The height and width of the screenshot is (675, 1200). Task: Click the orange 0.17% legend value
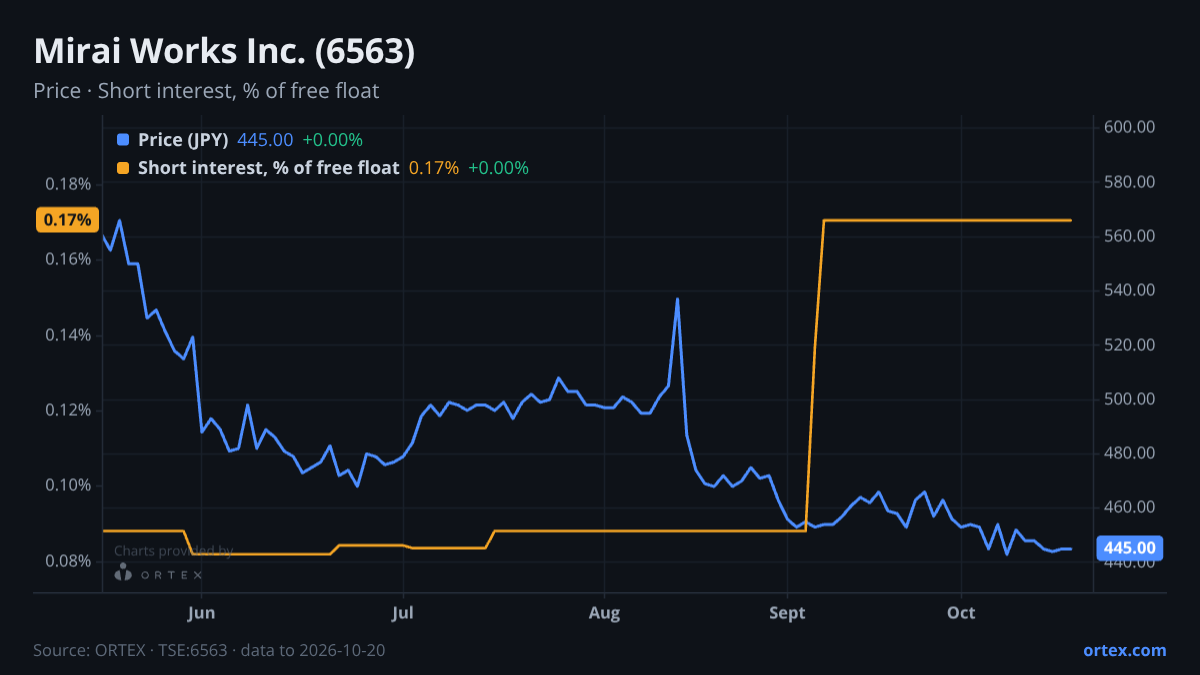[x=434, y=168]
